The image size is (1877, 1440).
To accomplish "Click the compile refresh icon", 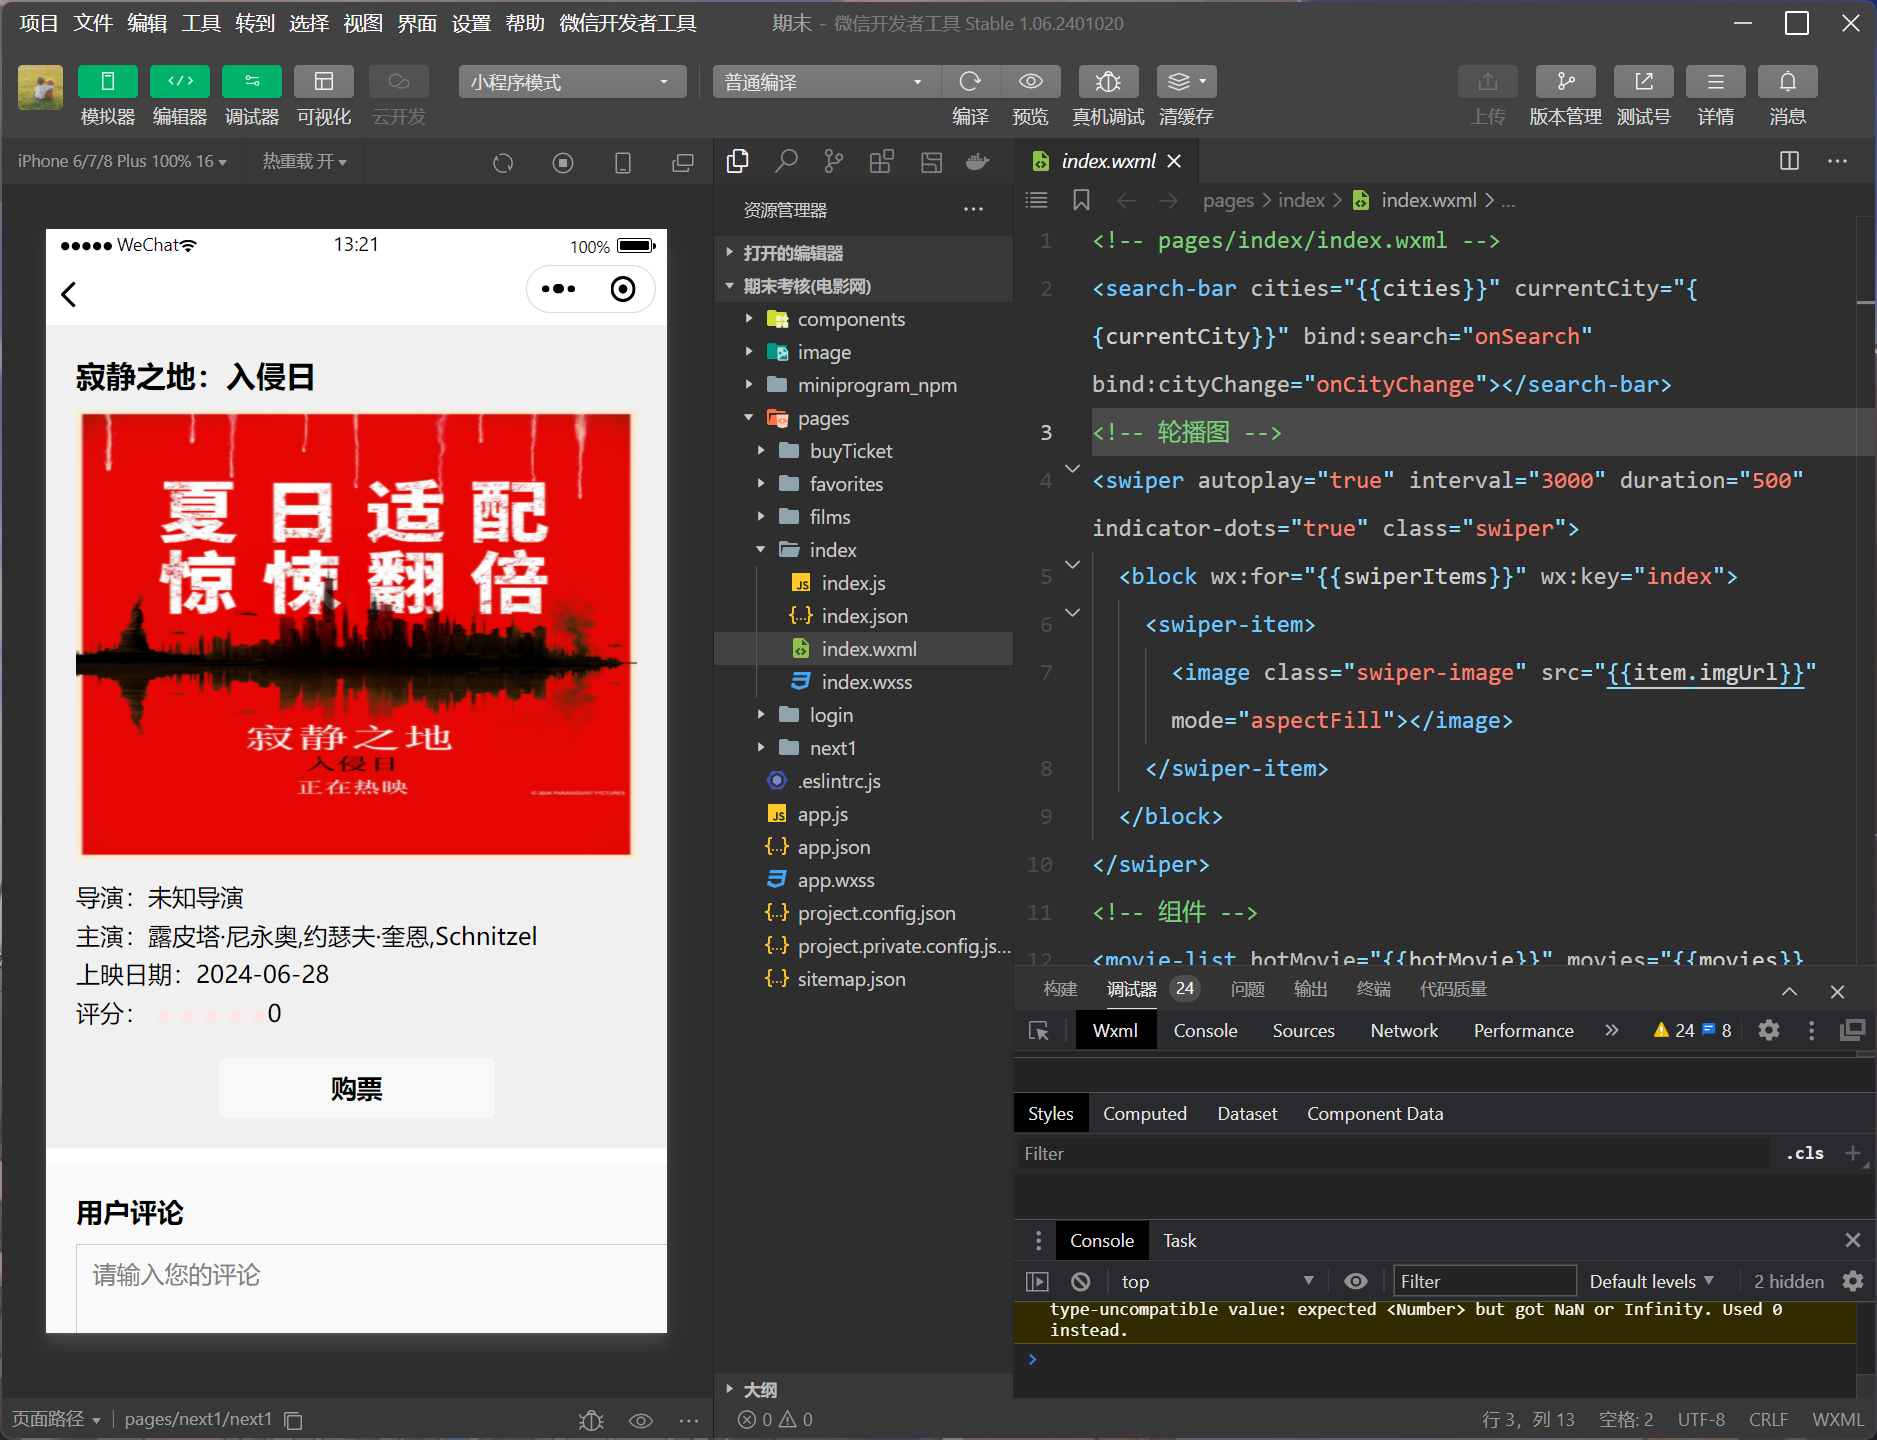I will 970,81.
